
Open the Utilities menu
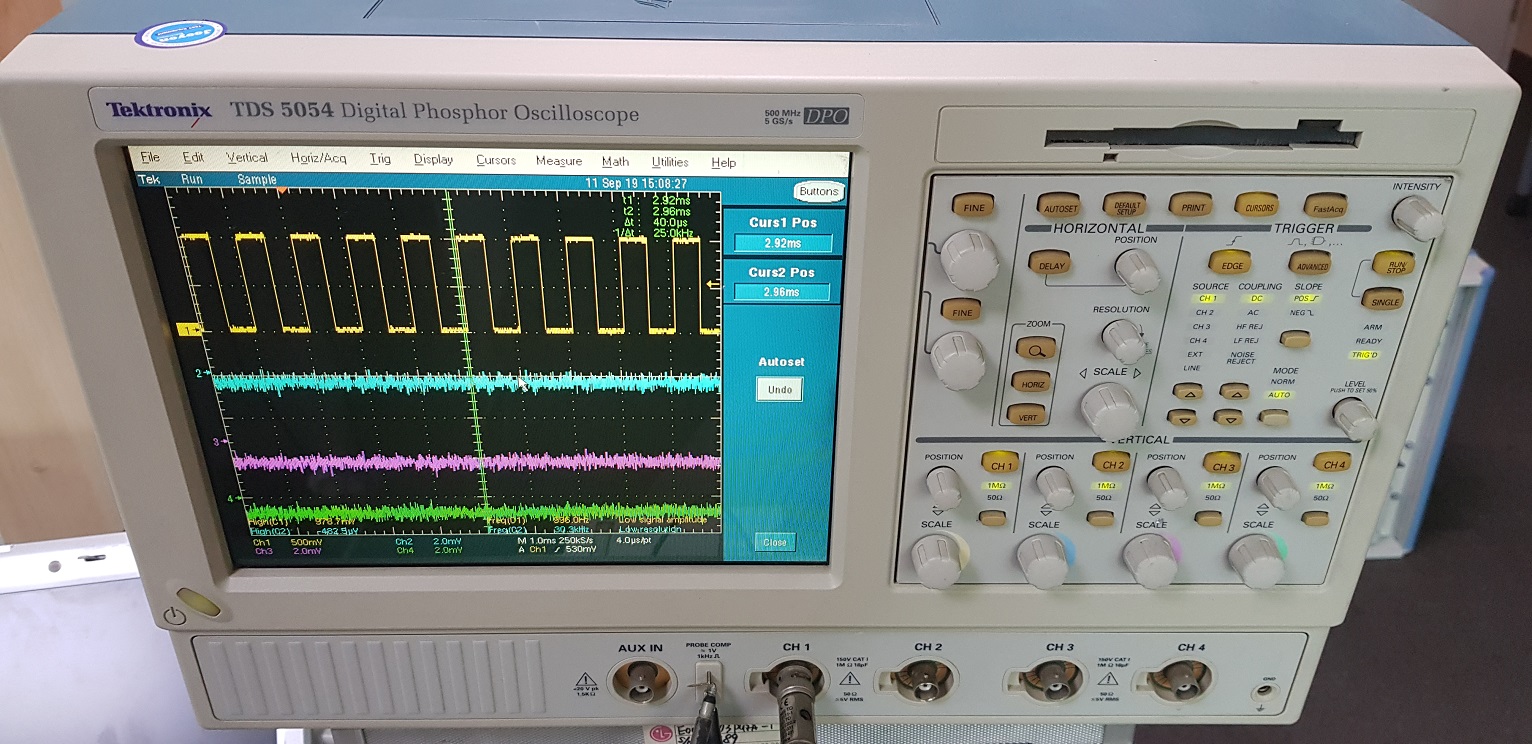(670, 162)
